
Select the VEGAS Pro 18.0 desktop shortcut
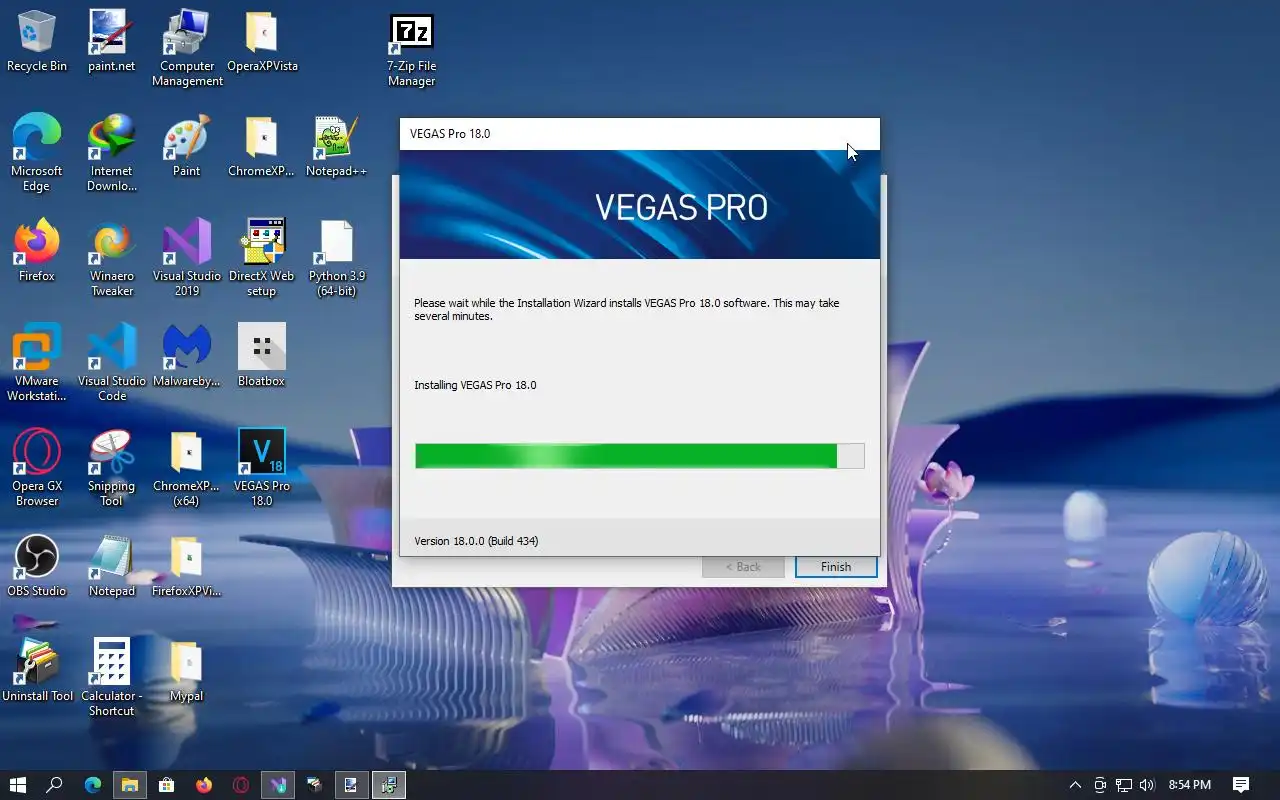(261, 468)
